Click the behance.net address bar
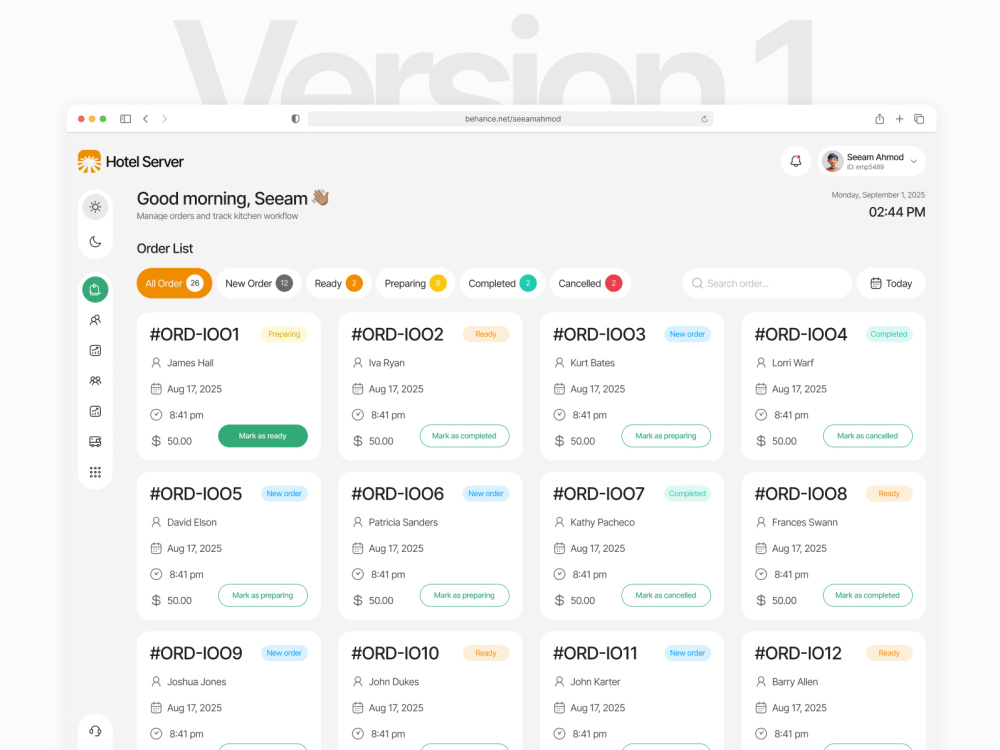Screen dimensions: 1000x750 tap(510, 119)
